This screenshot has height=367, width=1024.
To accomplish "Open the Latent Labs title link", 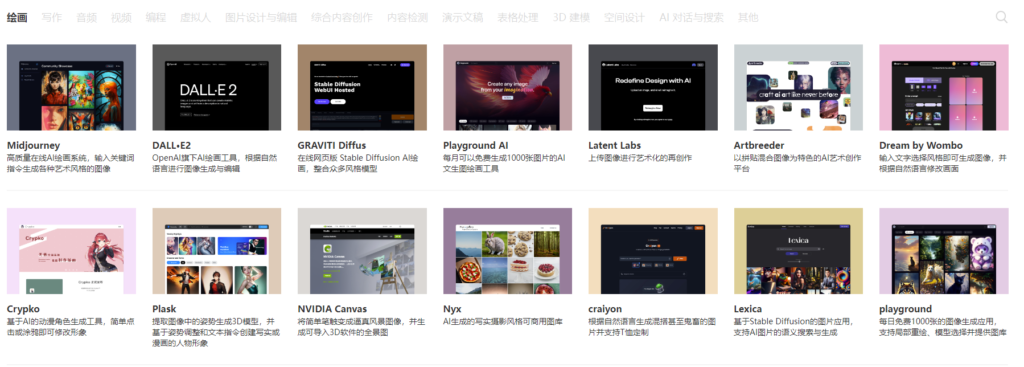I will coord(615,145).
